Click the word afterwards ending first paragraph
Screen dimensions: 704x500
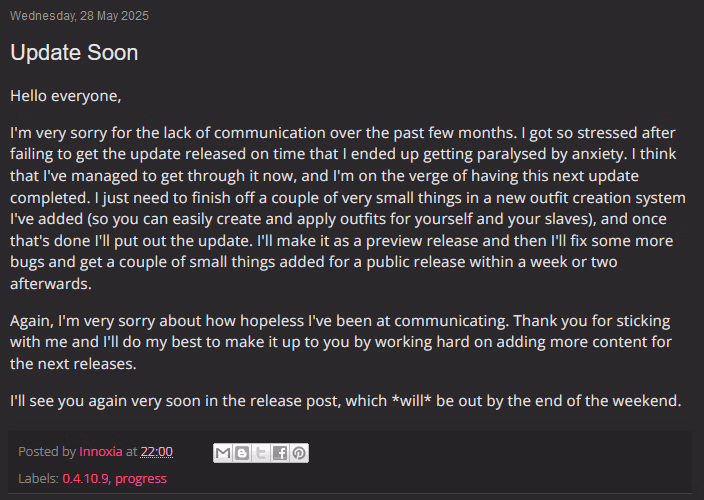pos(51,284)
